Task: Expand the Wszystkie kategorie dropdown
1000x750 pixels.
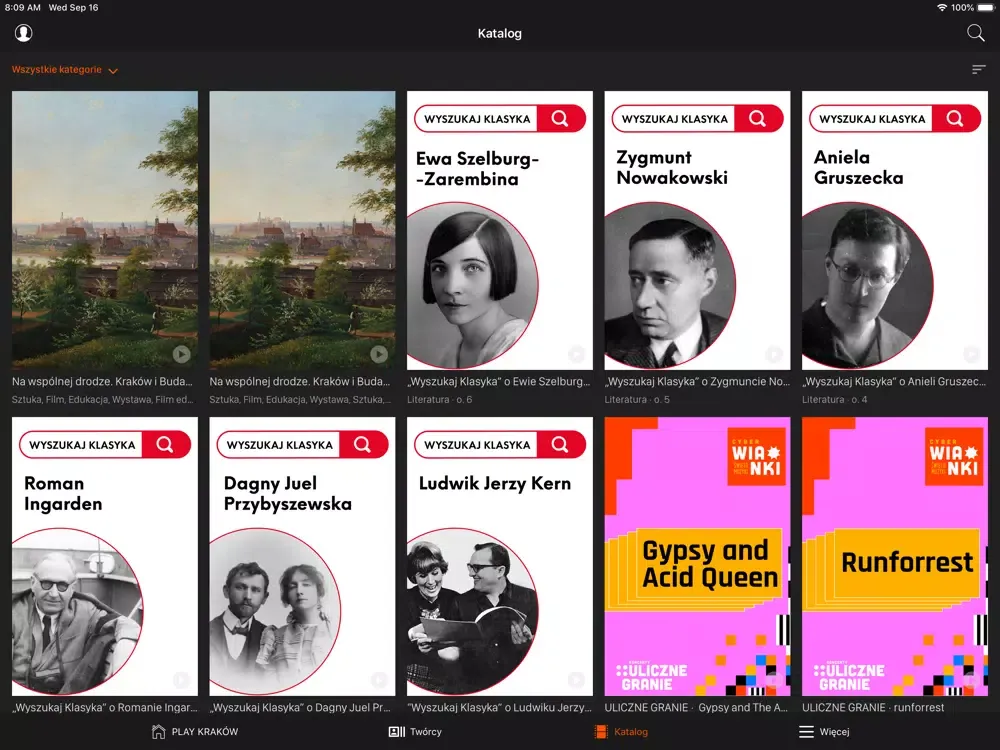Action: [64, 70]
